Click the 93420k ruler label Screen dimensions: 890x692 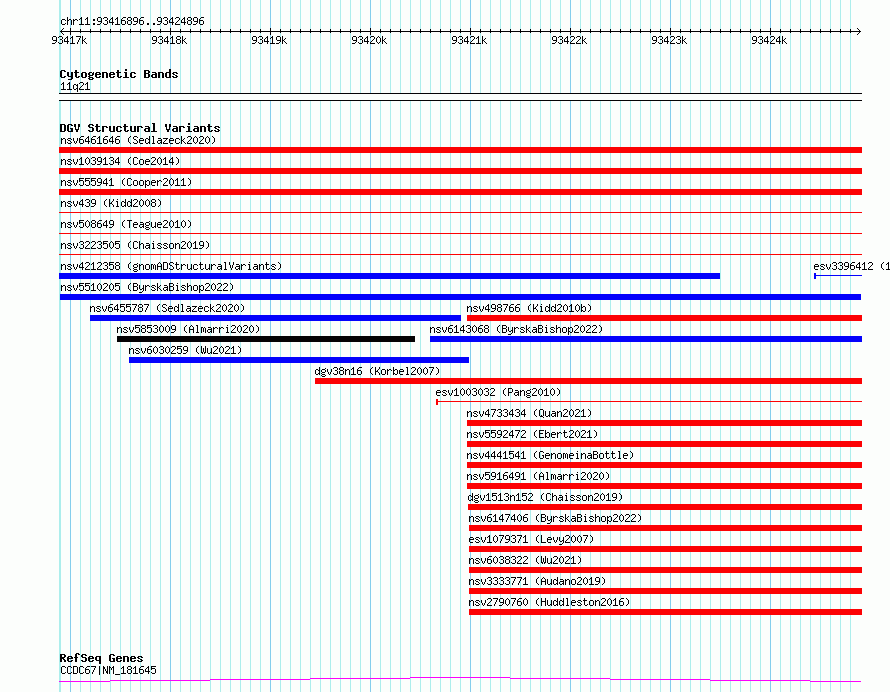point(369,40)
